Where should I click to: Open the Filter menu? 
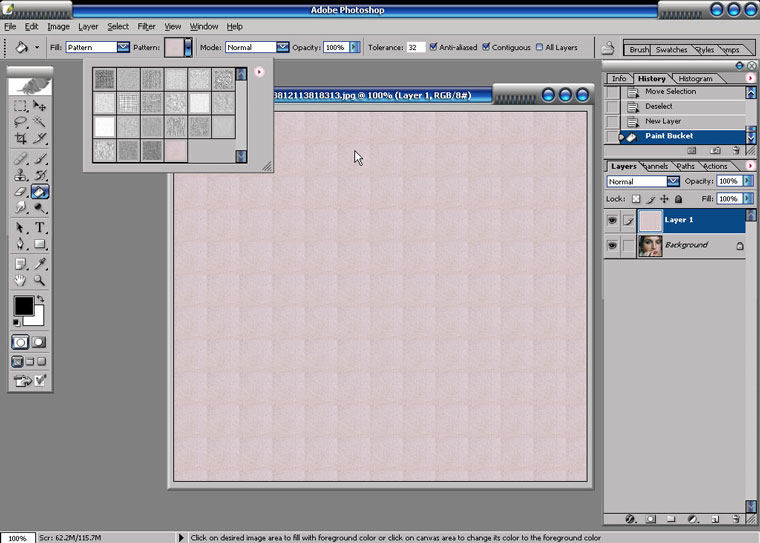[x=146, y=26]
